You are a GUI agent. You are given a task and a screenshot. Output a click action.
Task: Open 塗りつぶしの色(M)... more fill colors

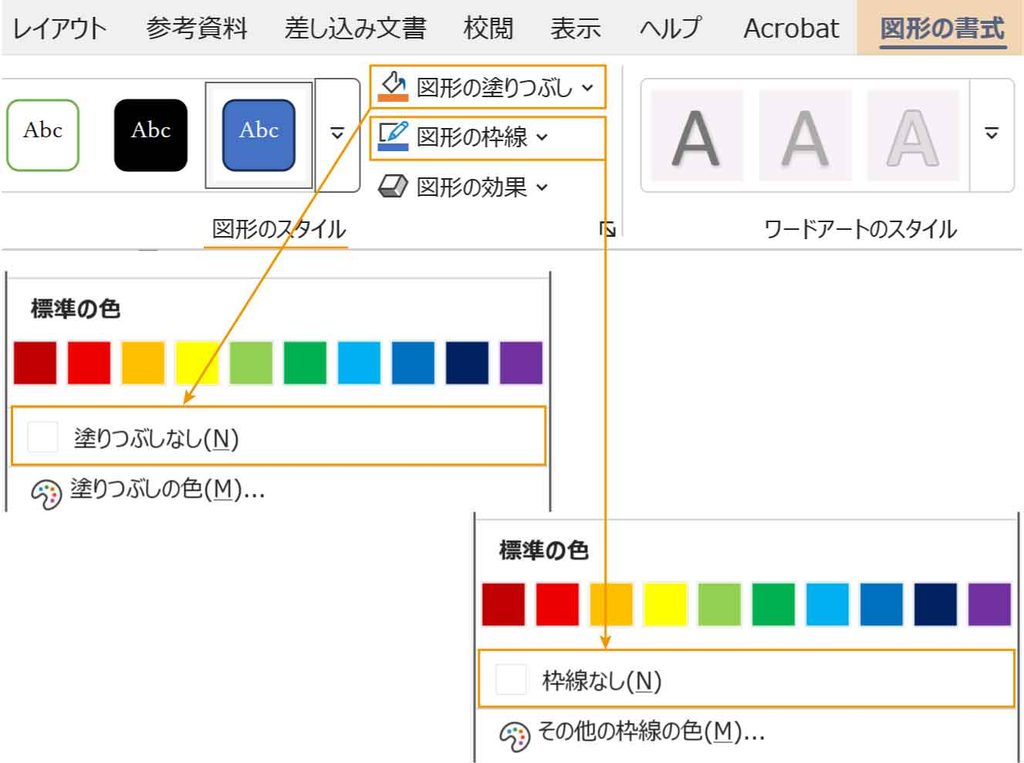tap(278, 490)
